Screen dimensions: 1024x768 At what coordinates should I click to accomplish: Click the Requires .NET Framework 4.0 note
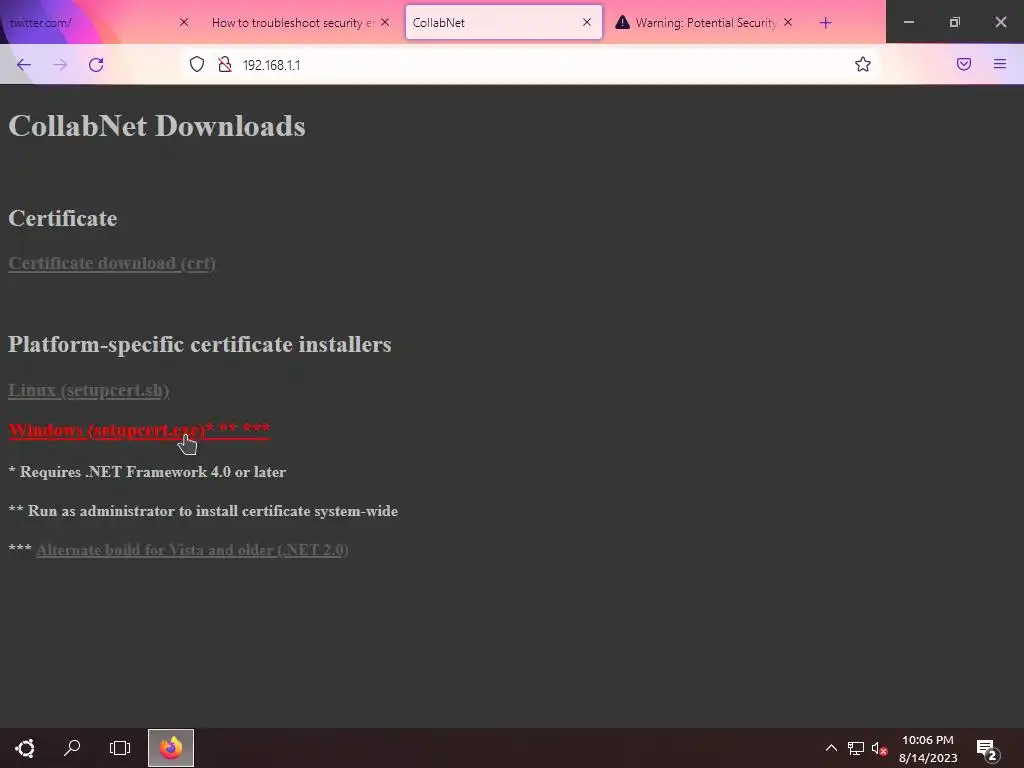[147, 472]
